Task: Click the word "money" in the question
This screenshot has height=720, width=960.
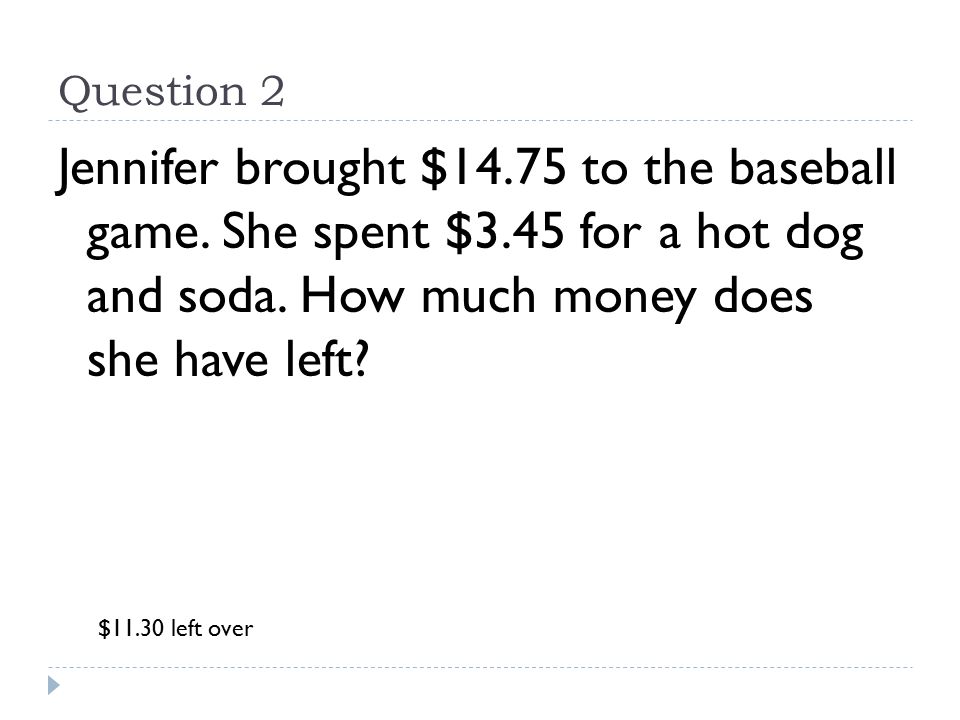Action: tap(624, 300)
